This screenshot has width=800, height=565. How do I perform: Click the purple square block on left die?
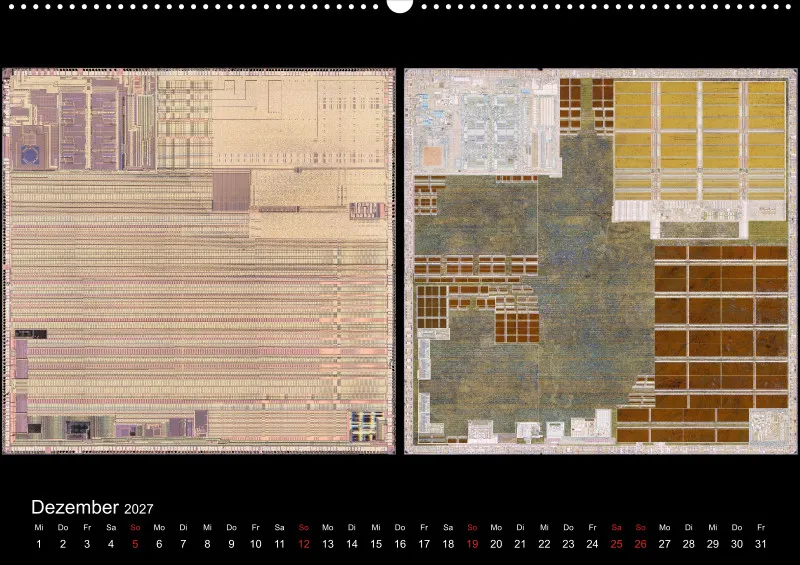[231, 191]
